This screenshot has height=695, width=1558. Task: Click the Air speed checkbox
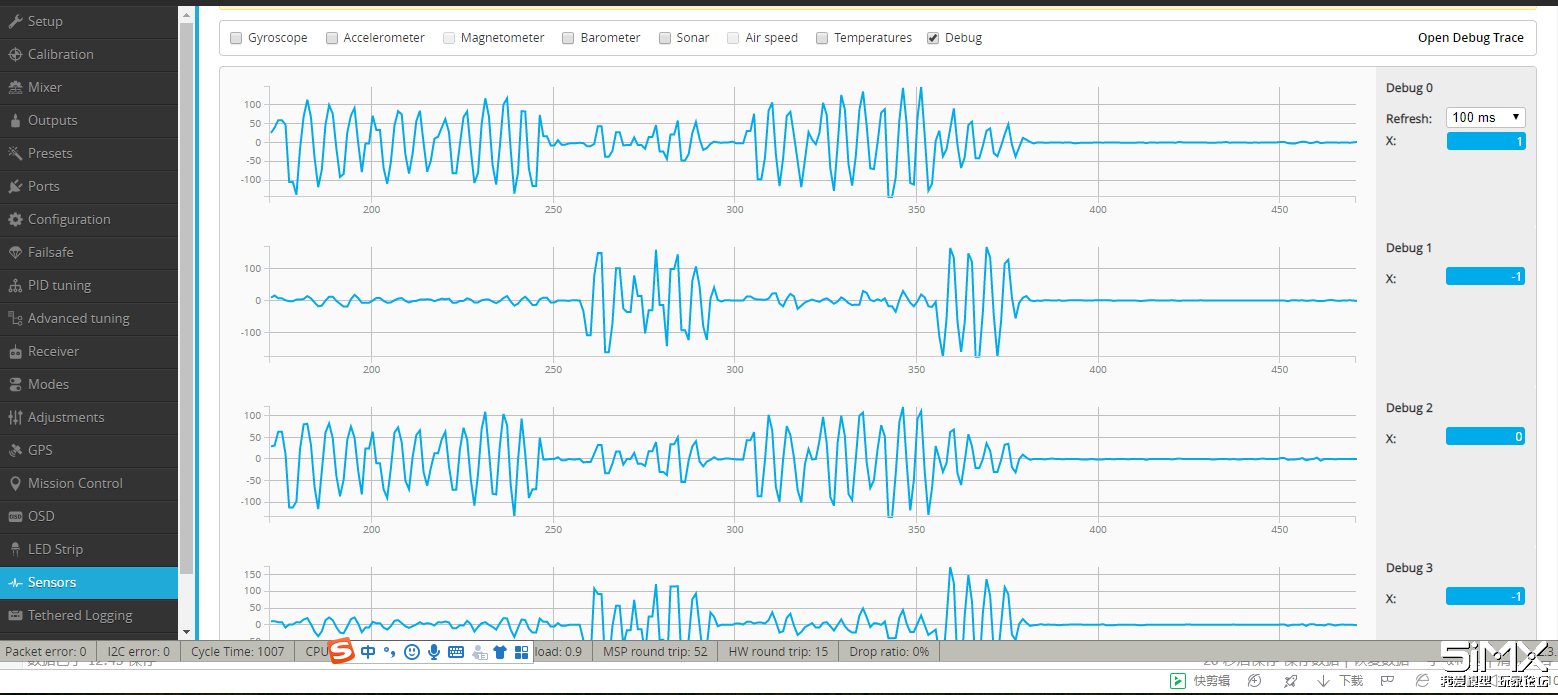[x=733, y=38]
